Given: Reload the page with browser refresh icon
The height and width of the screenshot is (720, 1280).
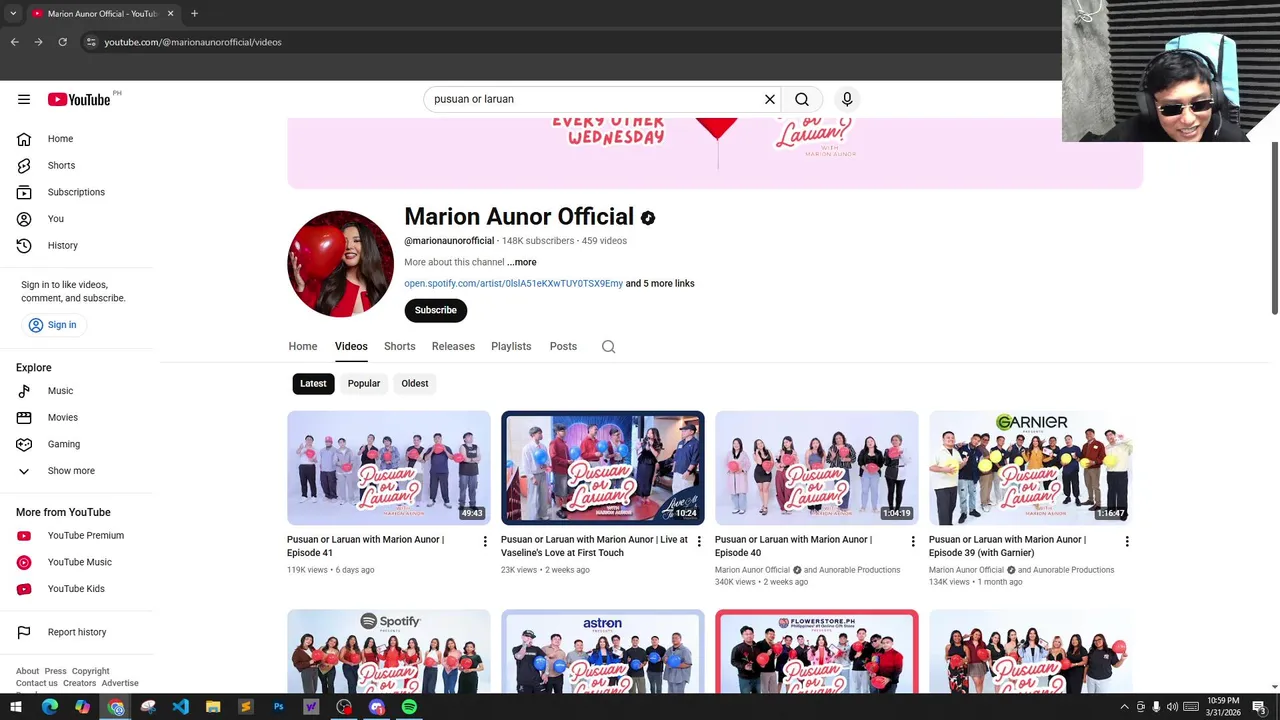Looking at the screenshot, I should pyautogui.click(x=62, y=42).
